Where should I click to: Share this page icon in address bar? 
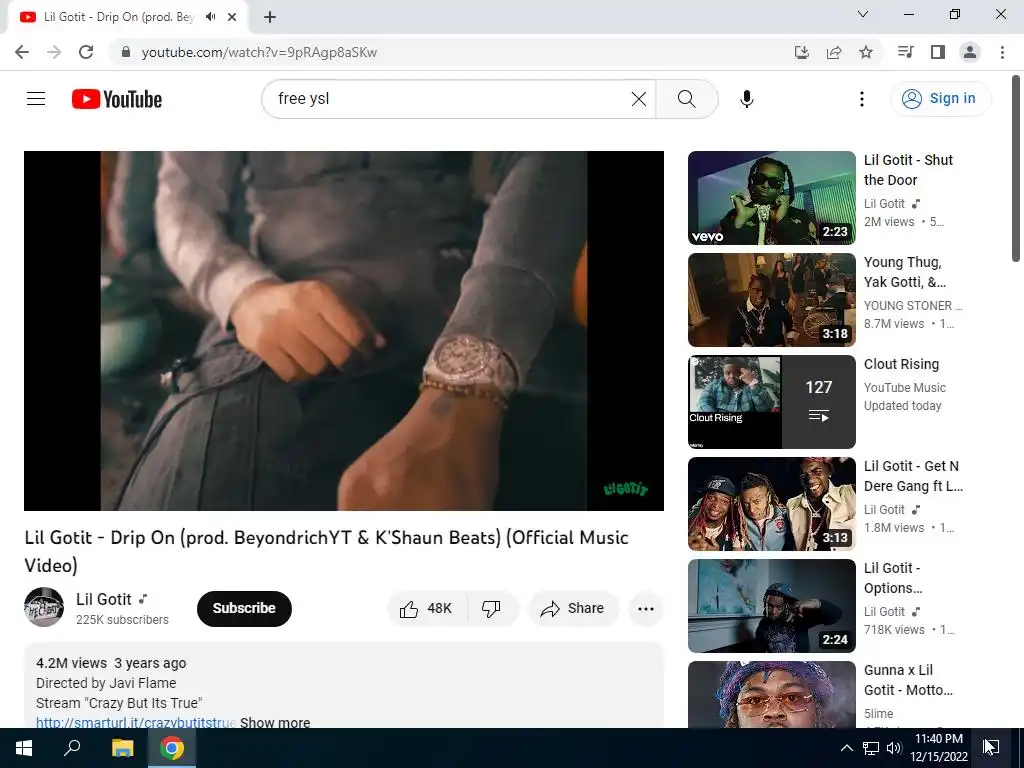[x=834, y=52]
